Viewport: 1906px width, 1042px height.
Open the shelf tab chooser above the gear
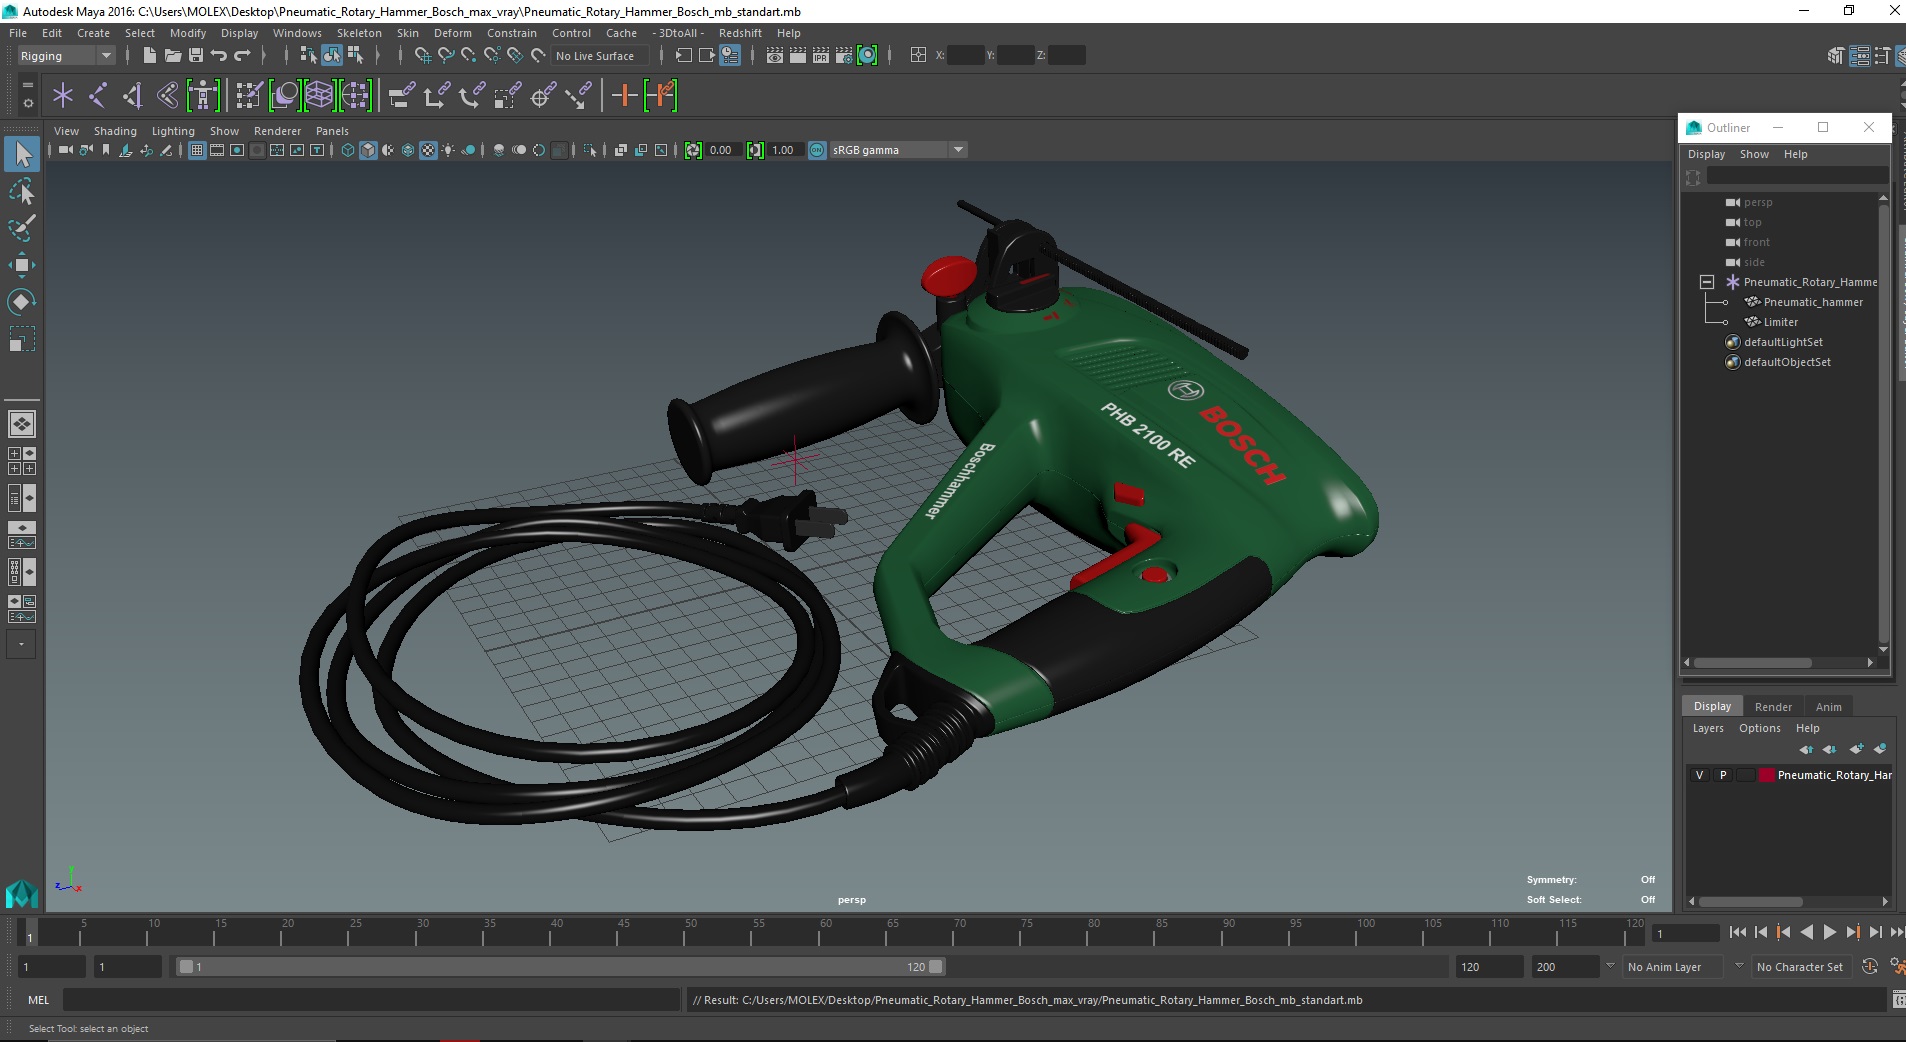28,84
